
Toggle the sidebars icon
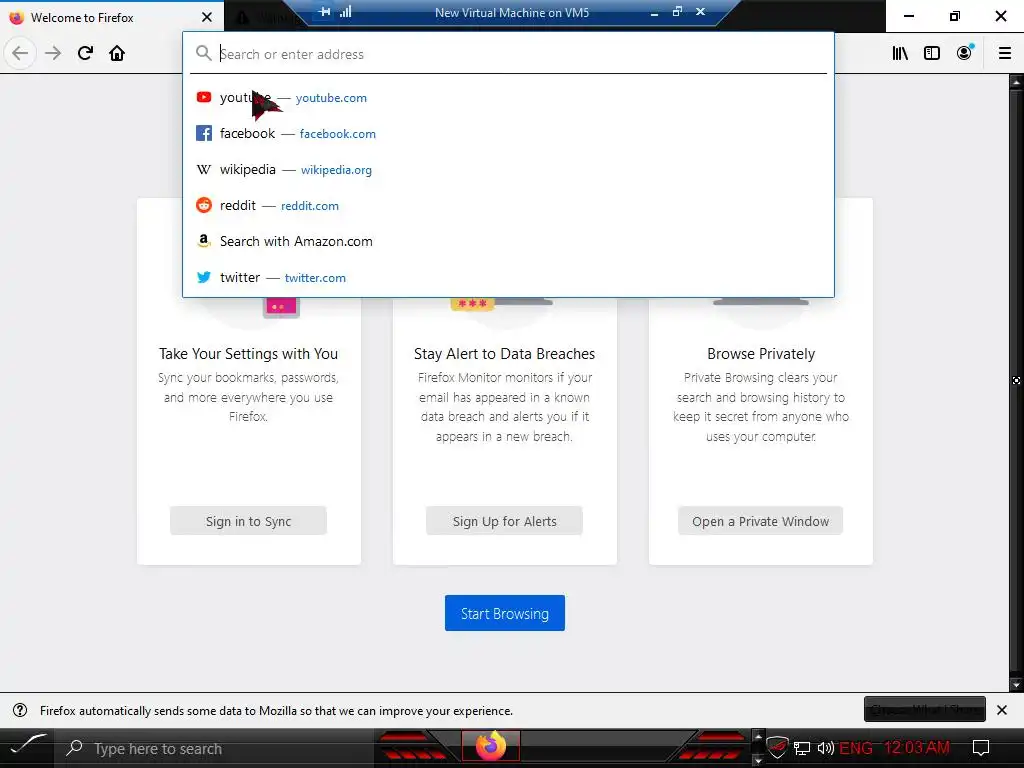pyautogui.click(x=932, y=53)
